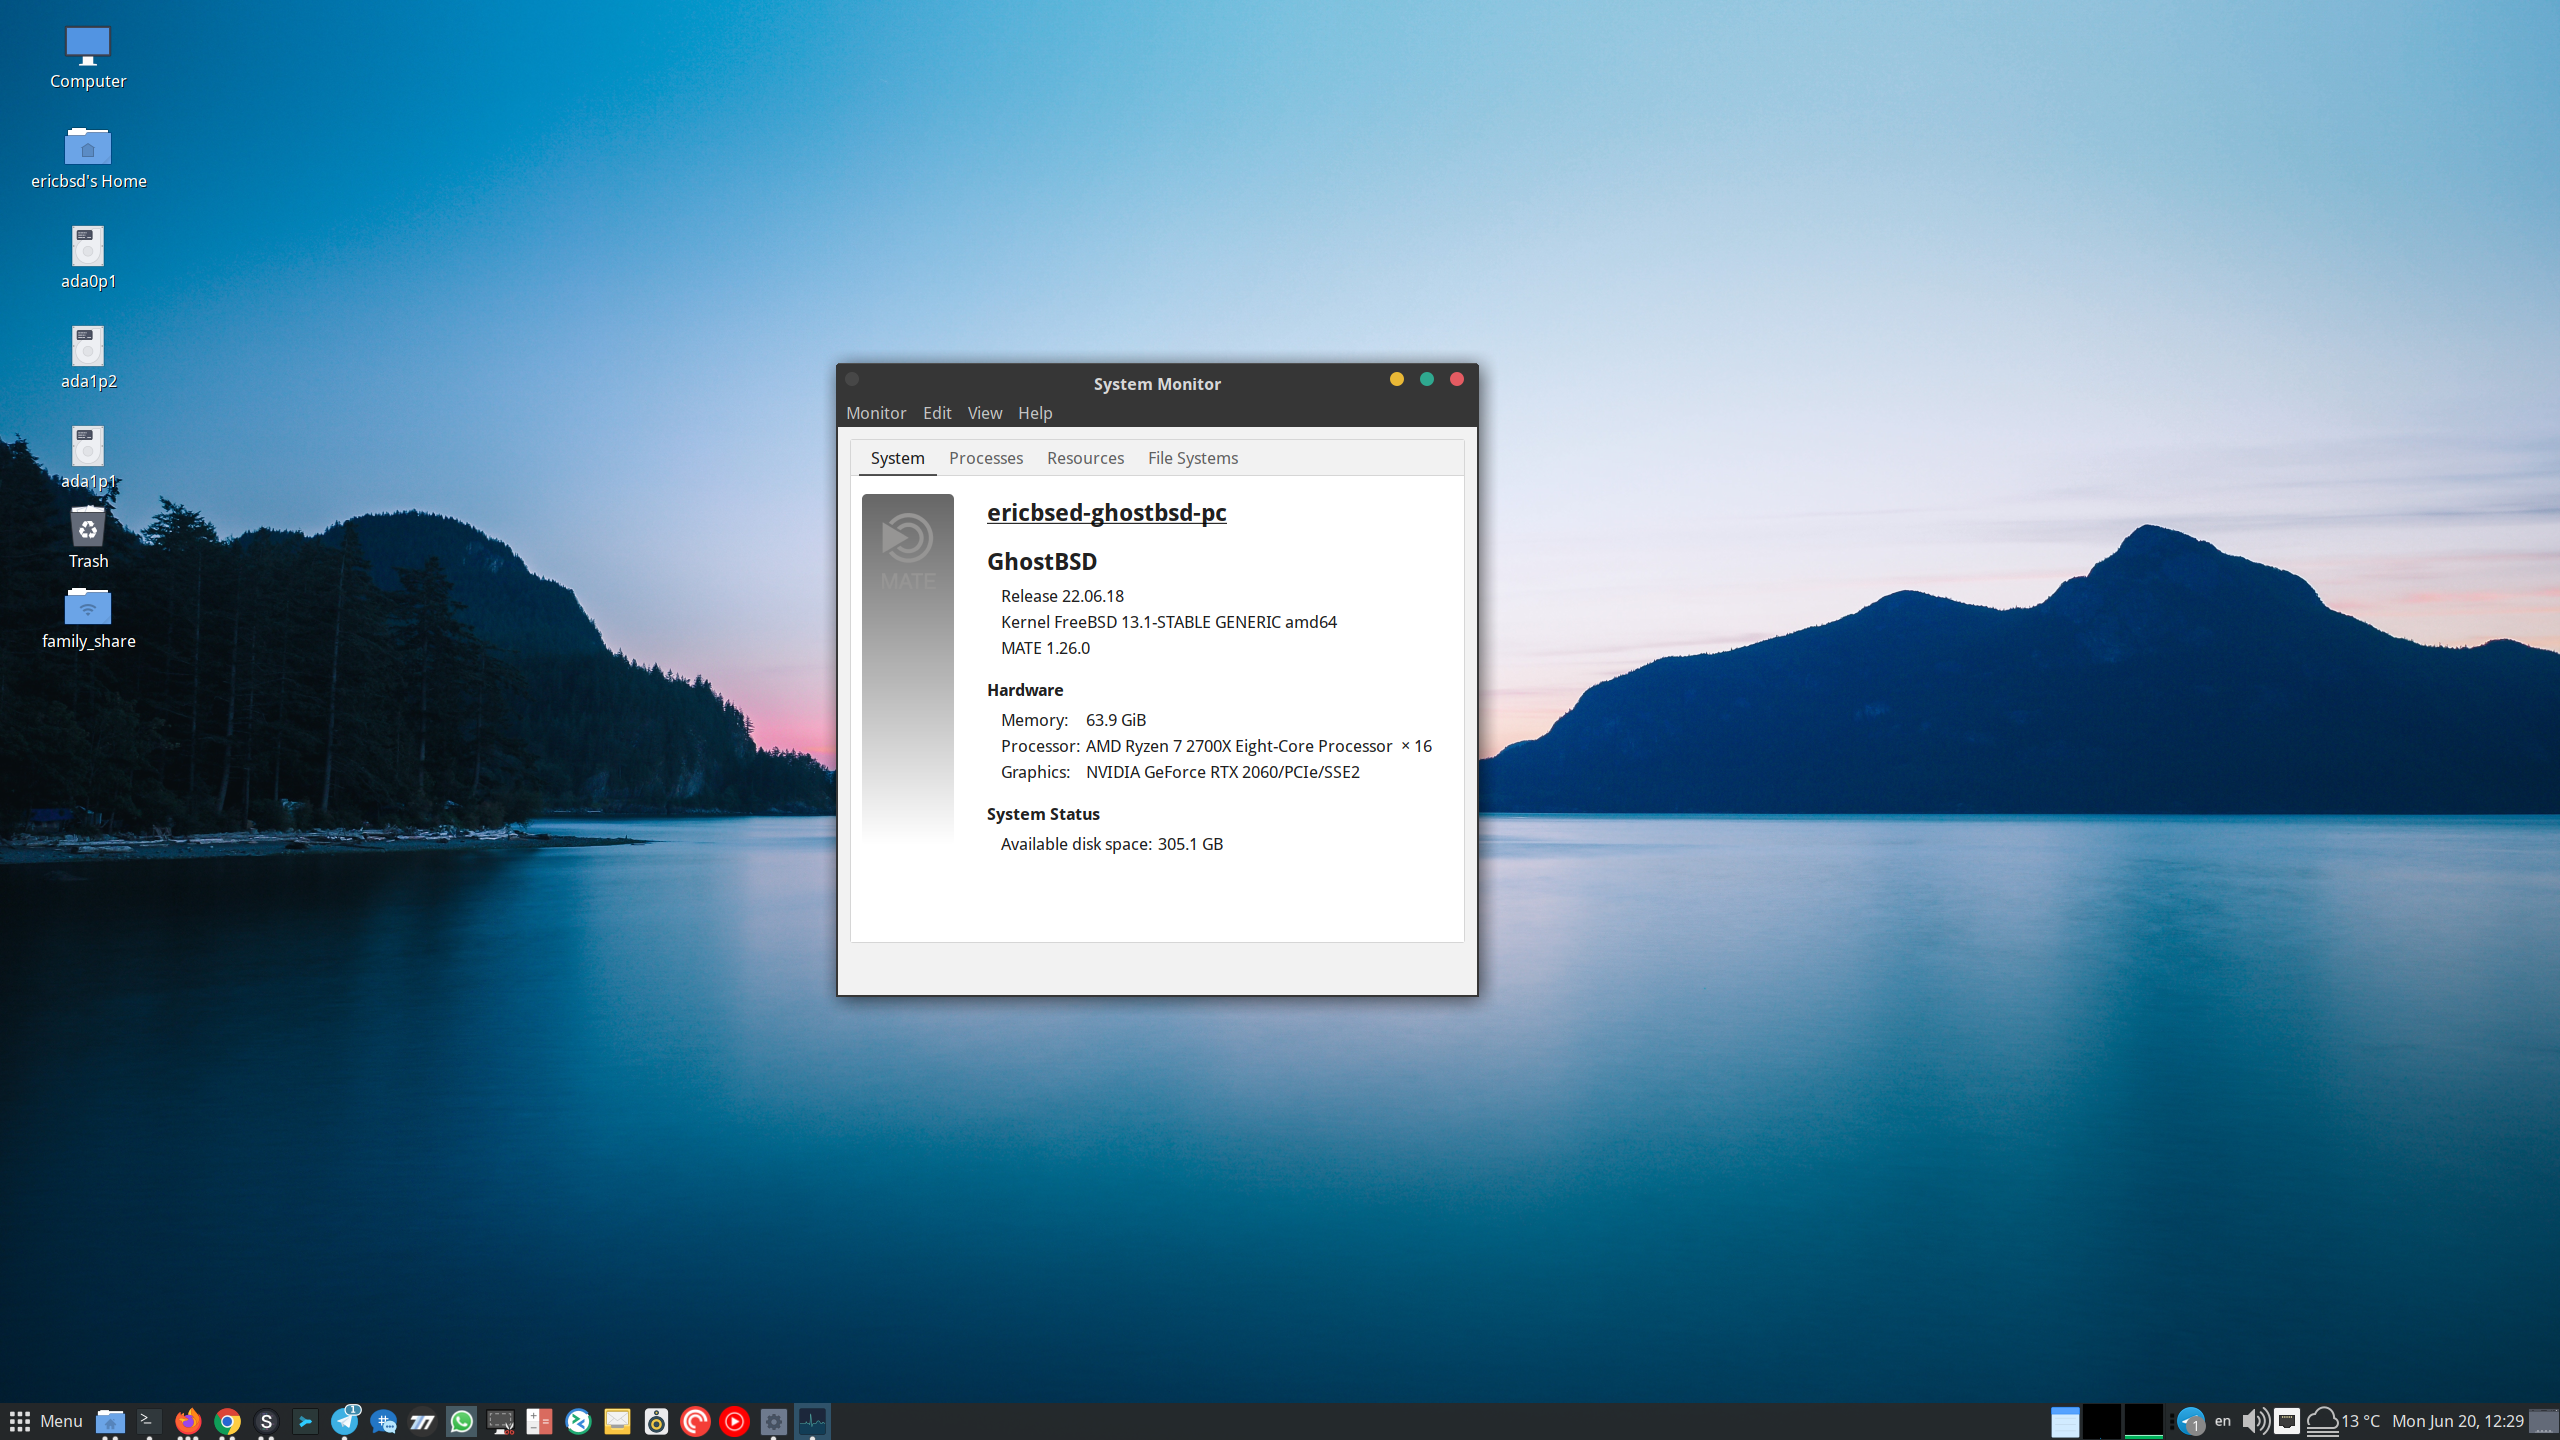Click the green-lined load monitor graph
The image size is (2560, 1440).
[x=2143, y=1421]
